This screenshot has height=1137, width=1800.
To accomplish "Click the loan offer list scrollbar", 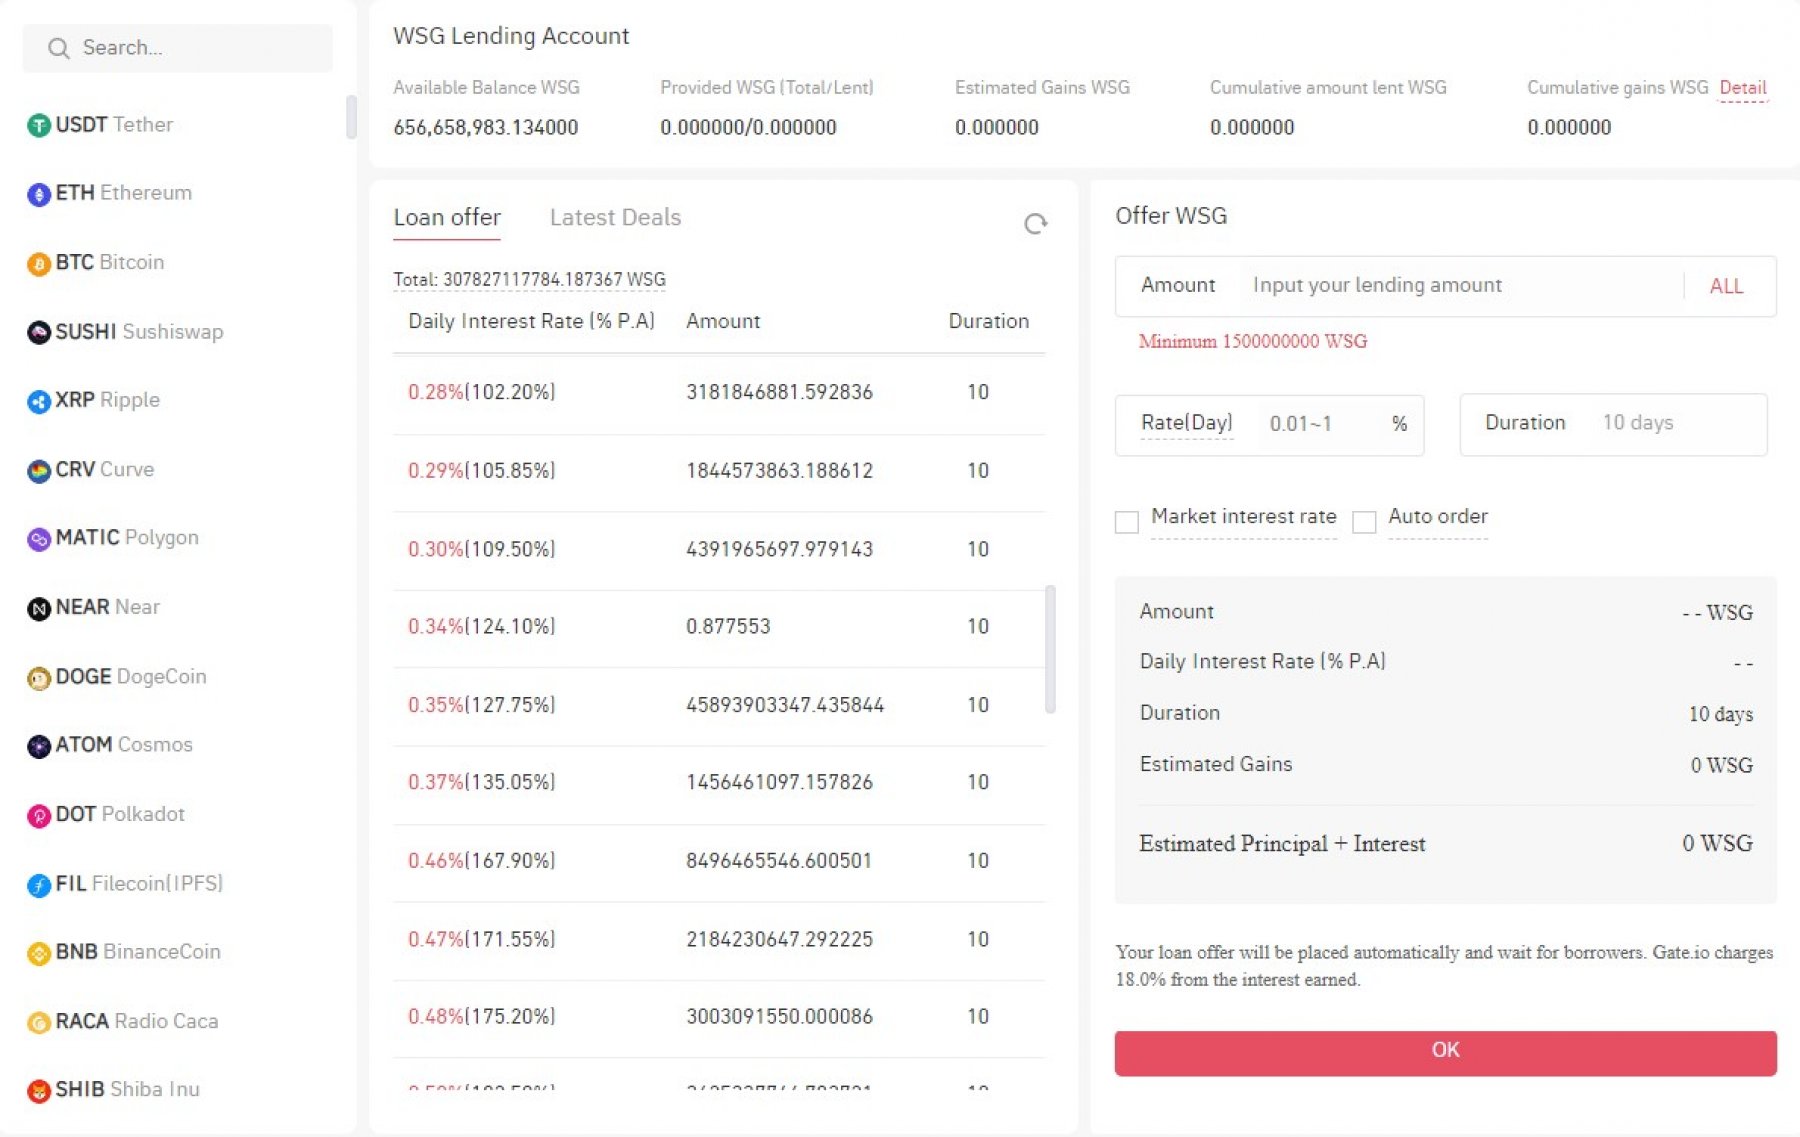I will (1050, 650).
